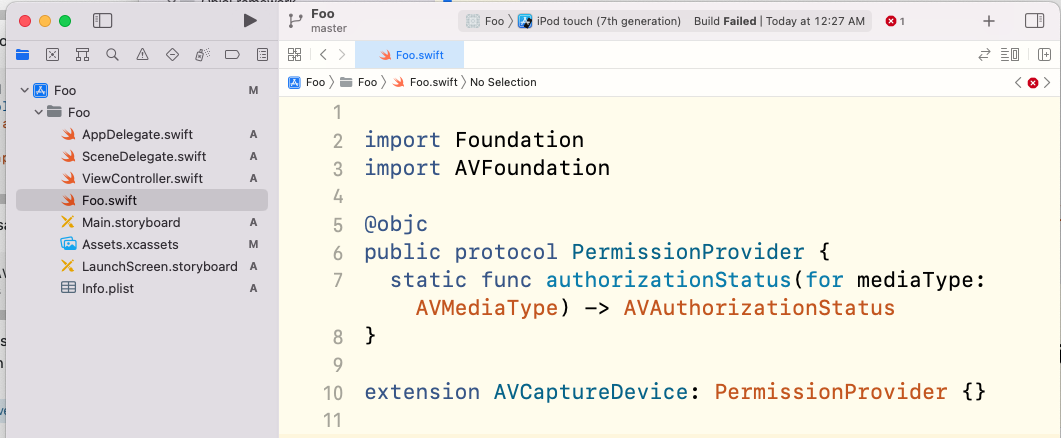Image resolution: width=1061 pixels, height=438 pixels.
Task: Click the source control branch icon
Action: [x=295, y=21]
